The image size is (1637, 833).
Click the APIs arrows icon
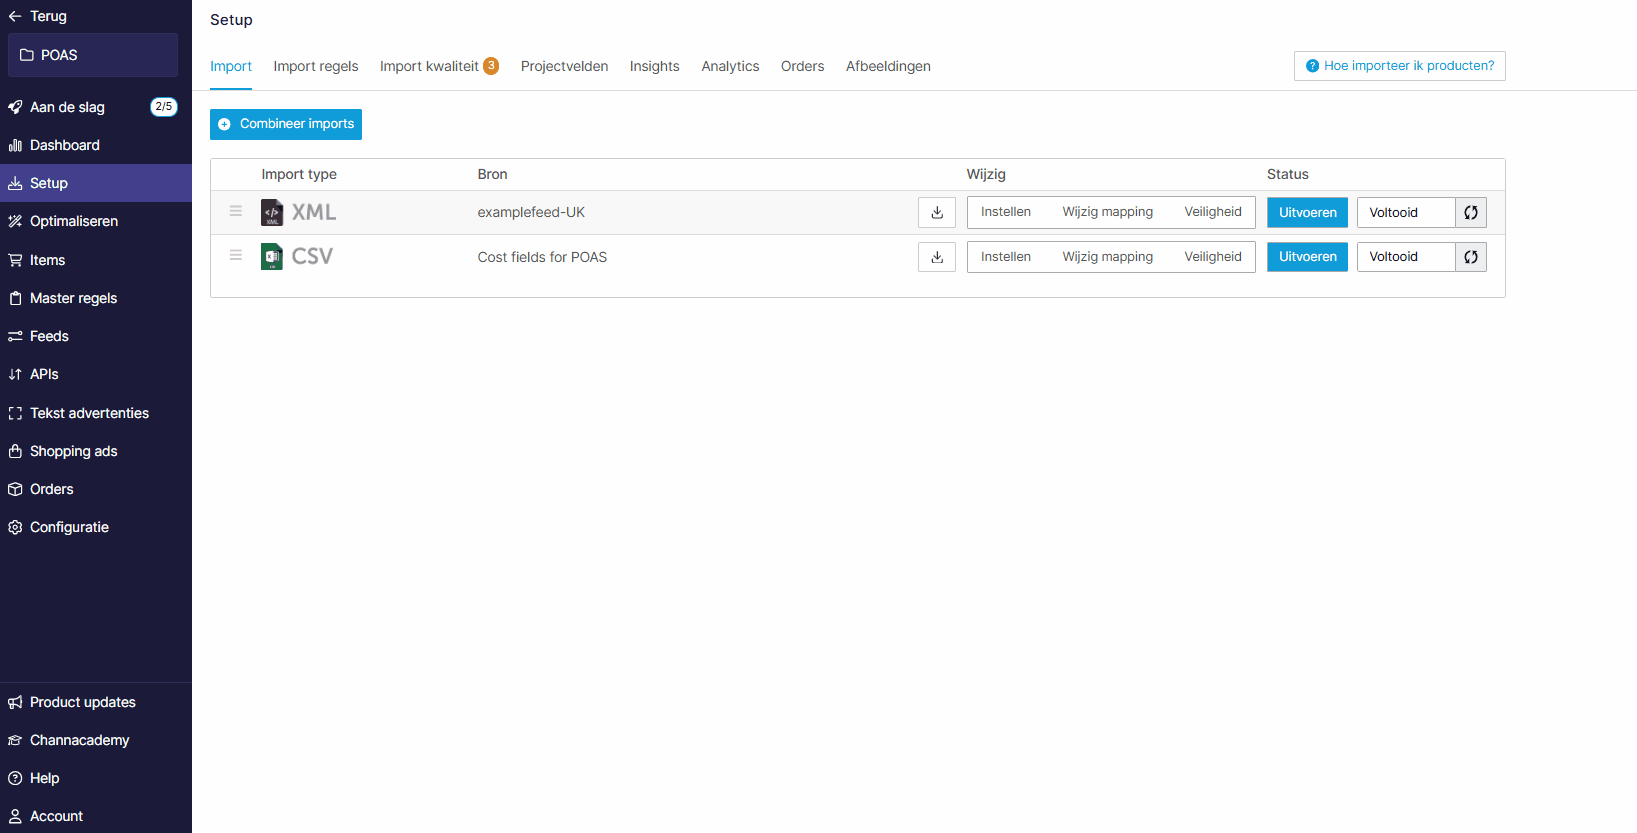click(15, 374)
